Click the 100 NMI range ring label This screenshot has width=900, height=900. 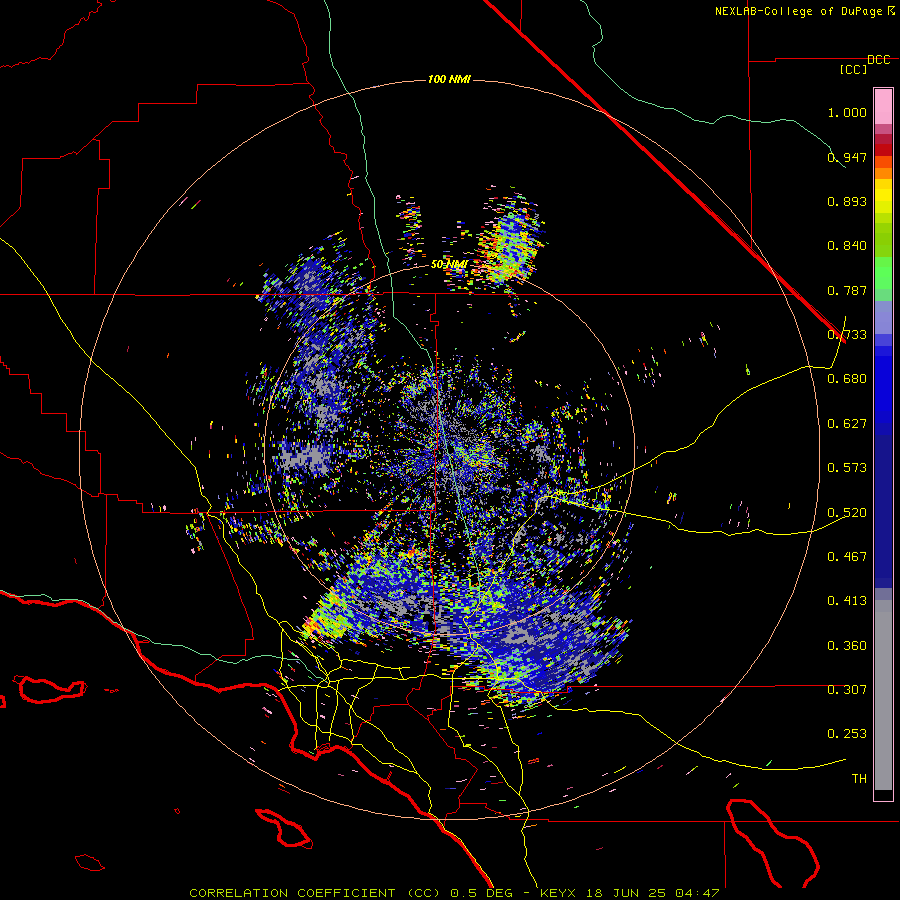coord(449,79)
